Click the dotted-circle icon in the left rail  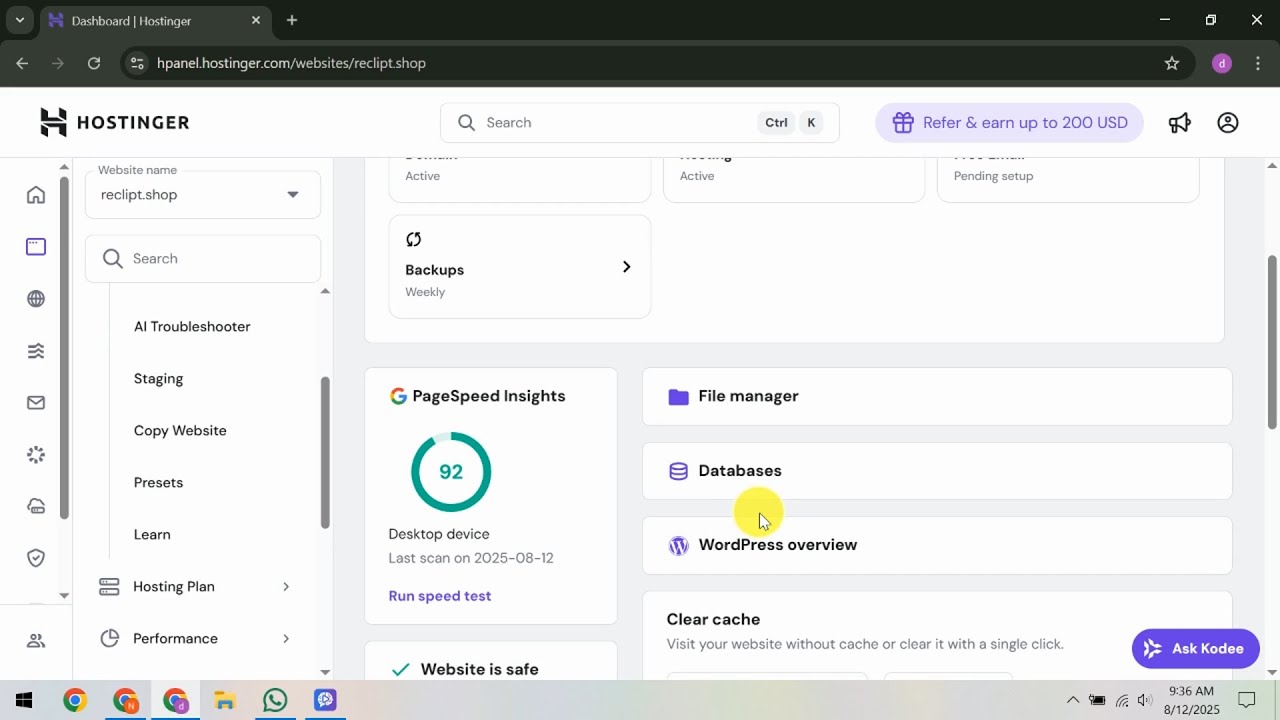[x=36, y=455]
